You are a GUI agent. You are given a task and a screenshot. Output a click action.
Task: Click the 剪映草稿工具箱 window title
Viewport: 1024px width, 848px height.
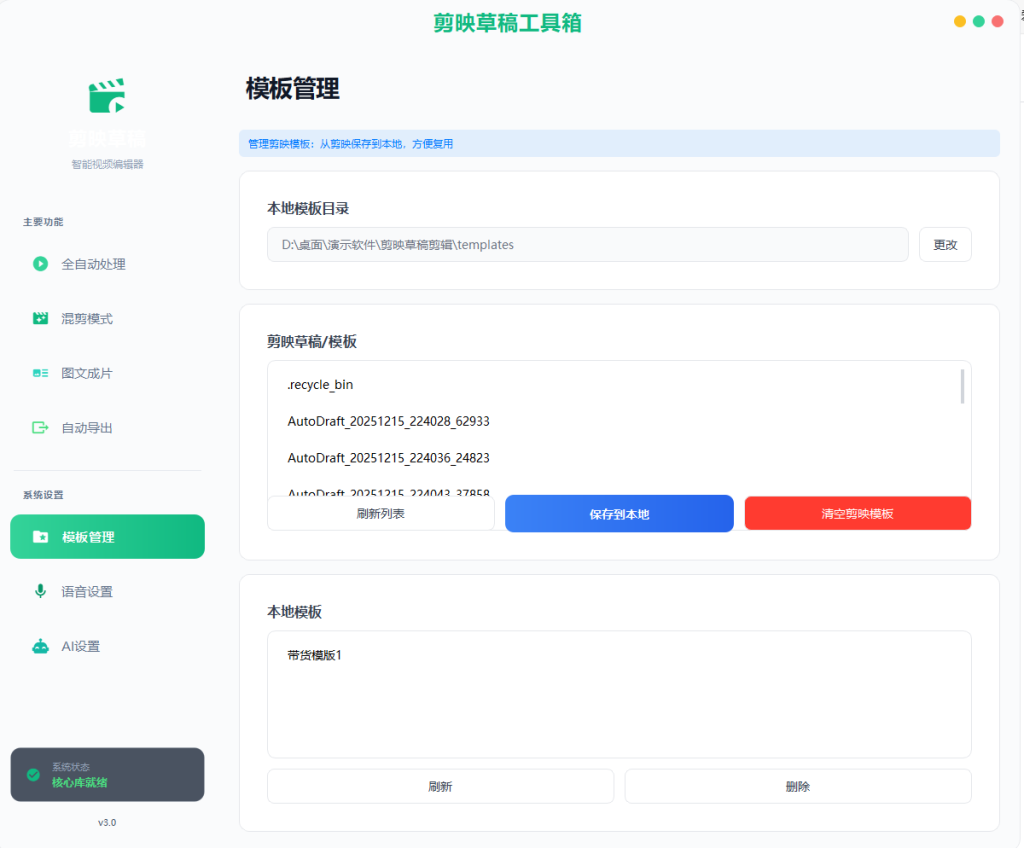[x=507, y=23]
